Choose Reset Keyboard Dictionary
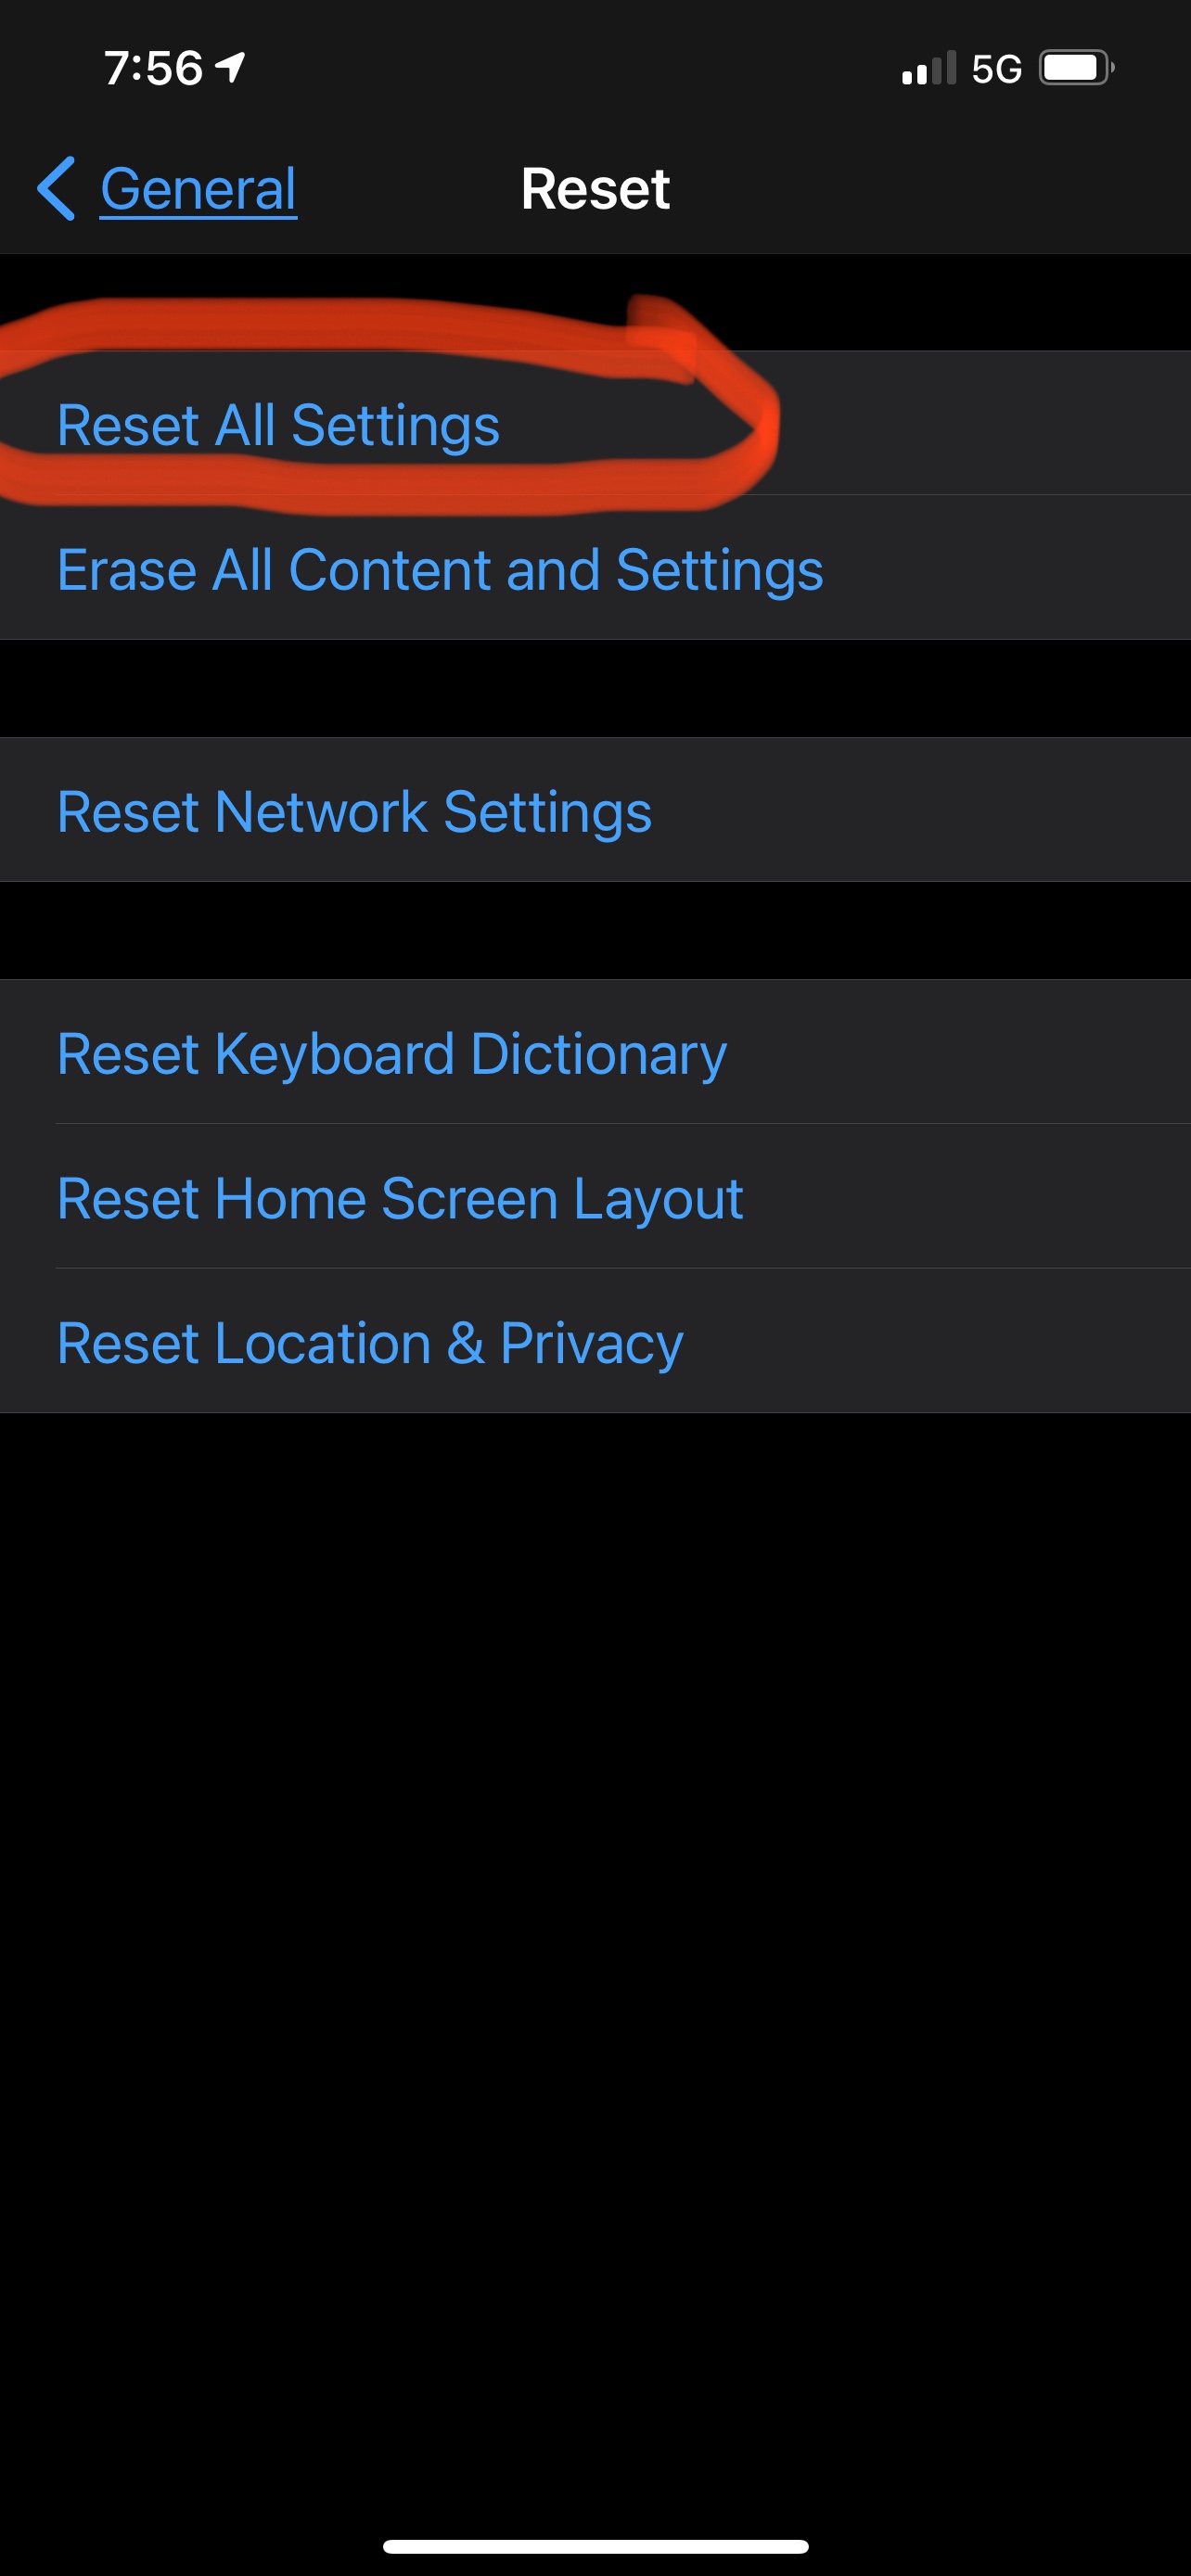Viewport: 1191px width, 2576px height. click(392, 1053)
